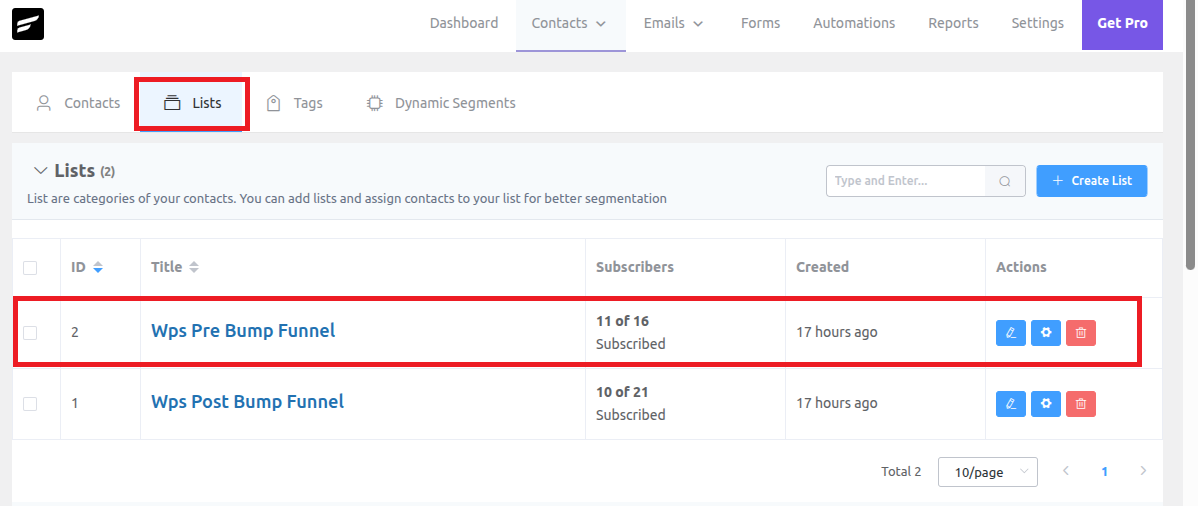
Task: Switch to the Lists tab
Action: coord(192,103)
